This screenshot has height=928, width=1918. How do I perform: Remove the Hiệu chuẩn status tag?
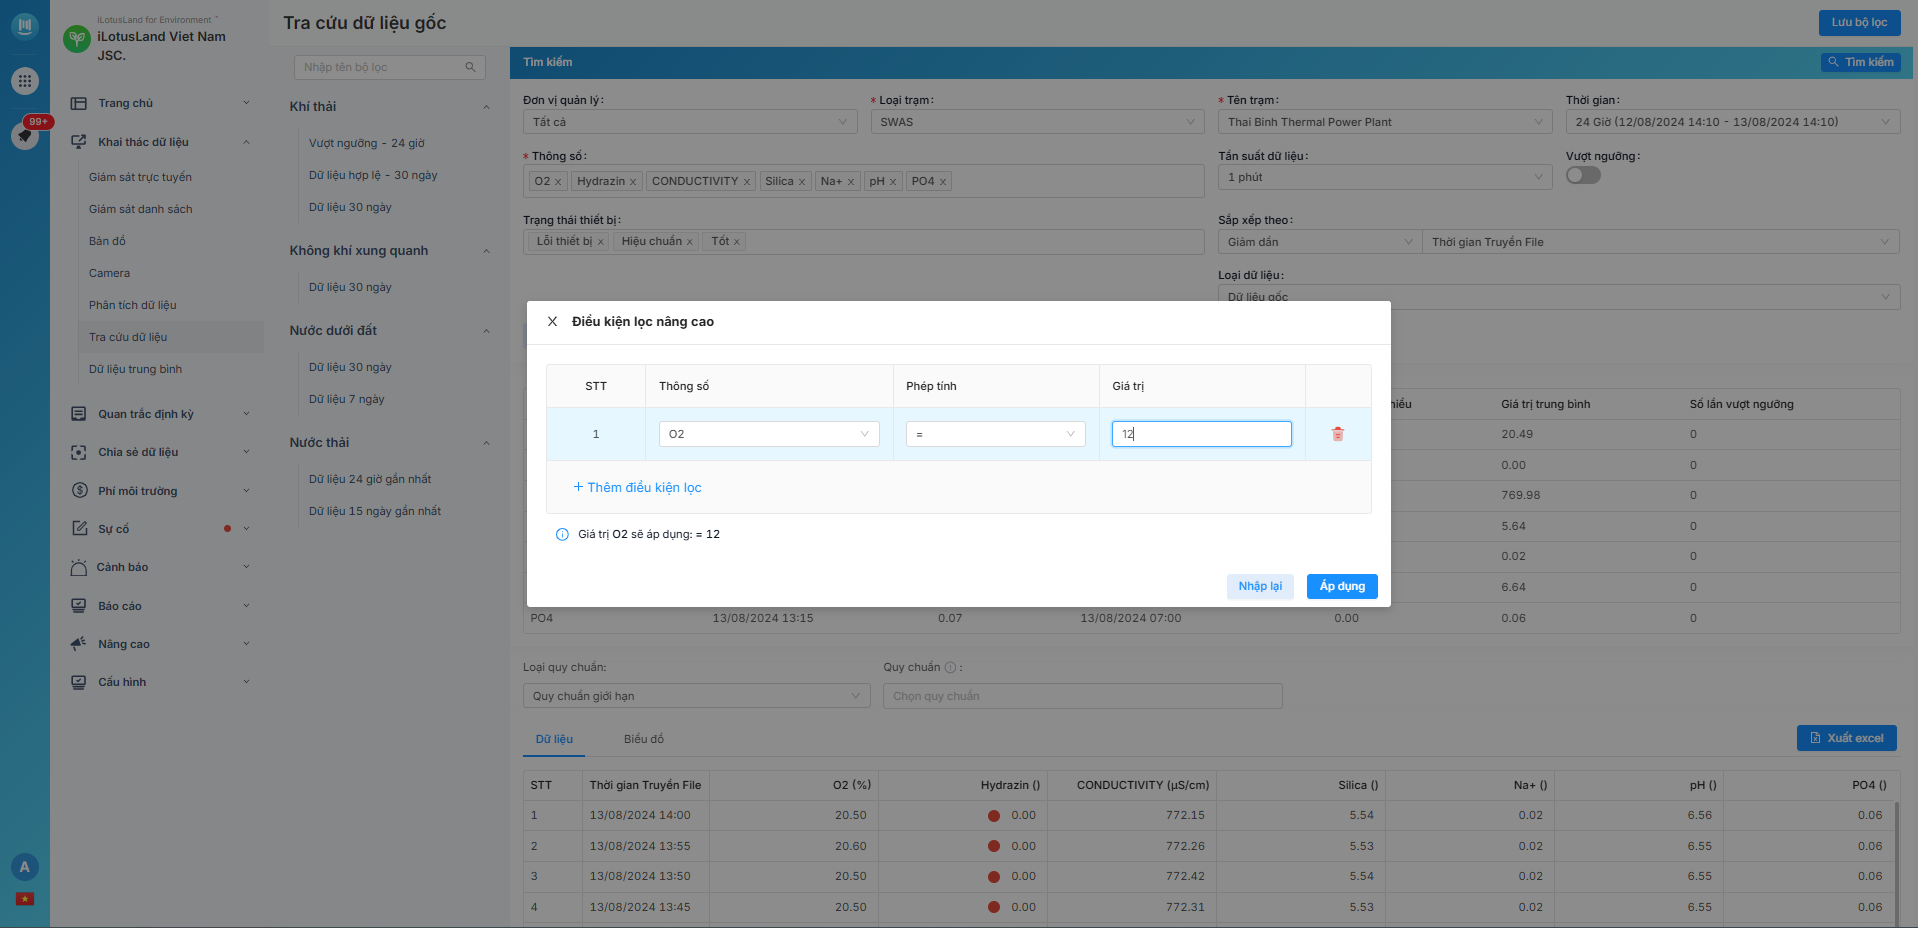pyautogui.click(x=689, y=242)
